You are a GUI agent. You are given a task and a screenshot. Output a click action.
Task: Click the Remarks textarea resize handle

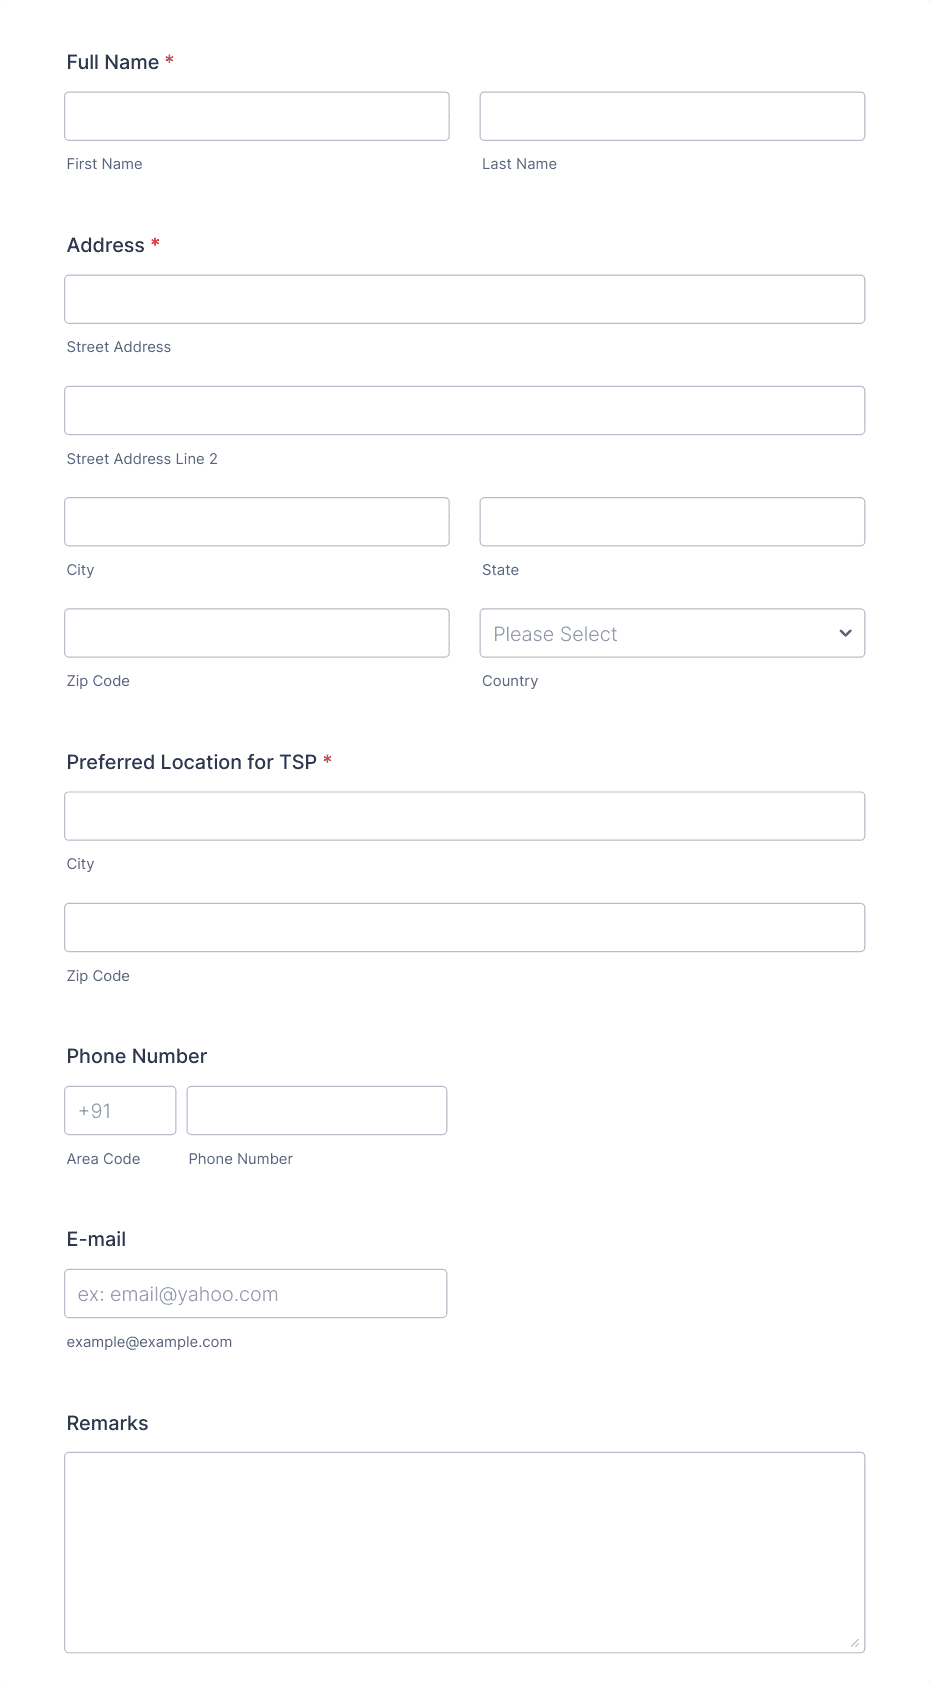pyautogui.click(x=855, y=1643)
